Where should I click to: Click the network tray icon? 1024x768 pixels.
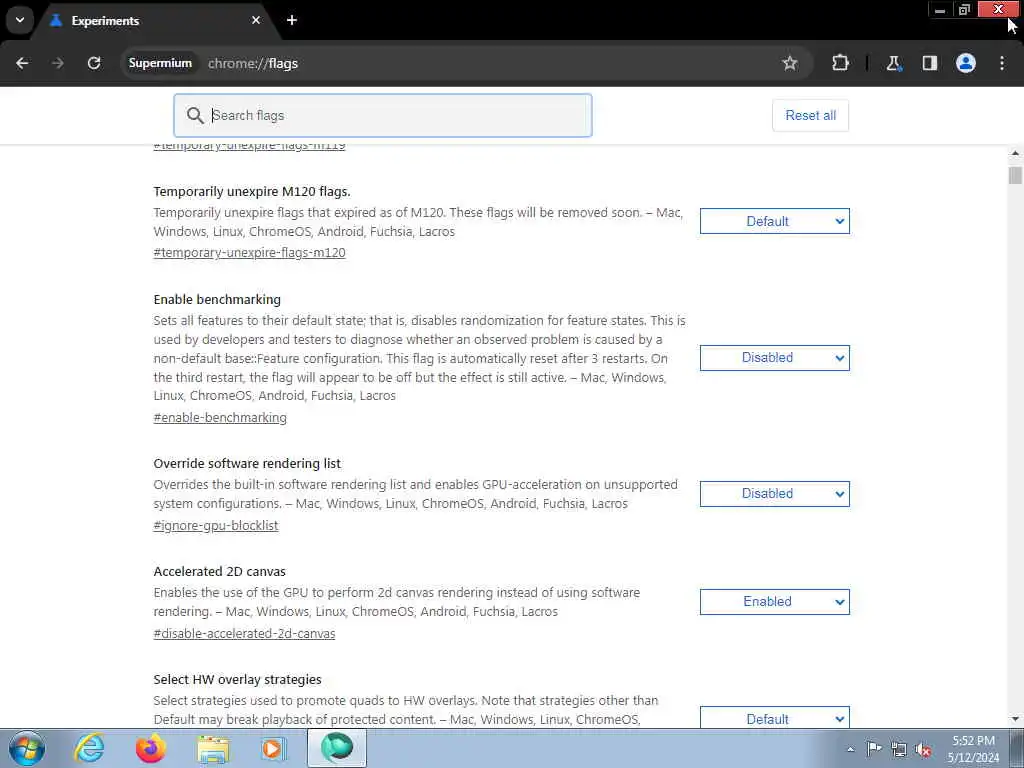[899, 750]
